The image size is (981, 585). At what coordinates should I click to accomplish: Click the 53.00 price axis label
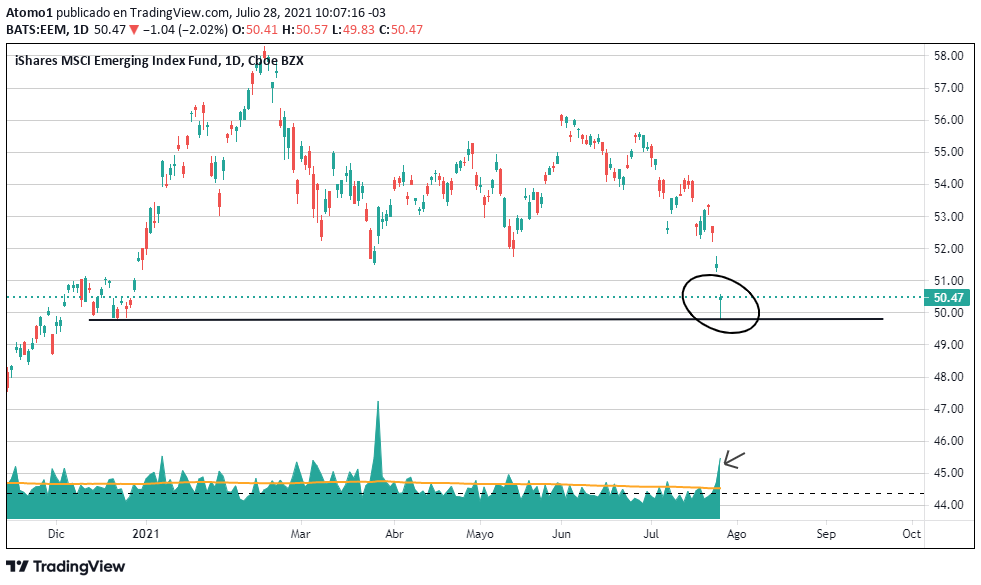pyautogui.click(x=948, y=217)
